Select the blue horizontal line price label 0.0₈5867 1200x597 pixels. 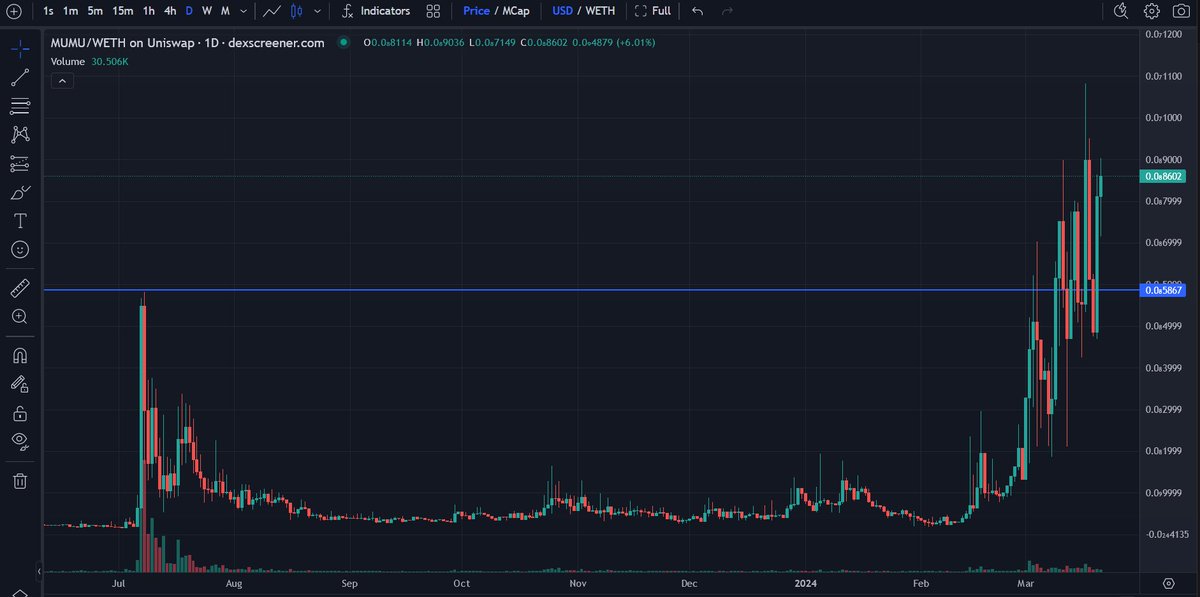(x=1162, y=290)
